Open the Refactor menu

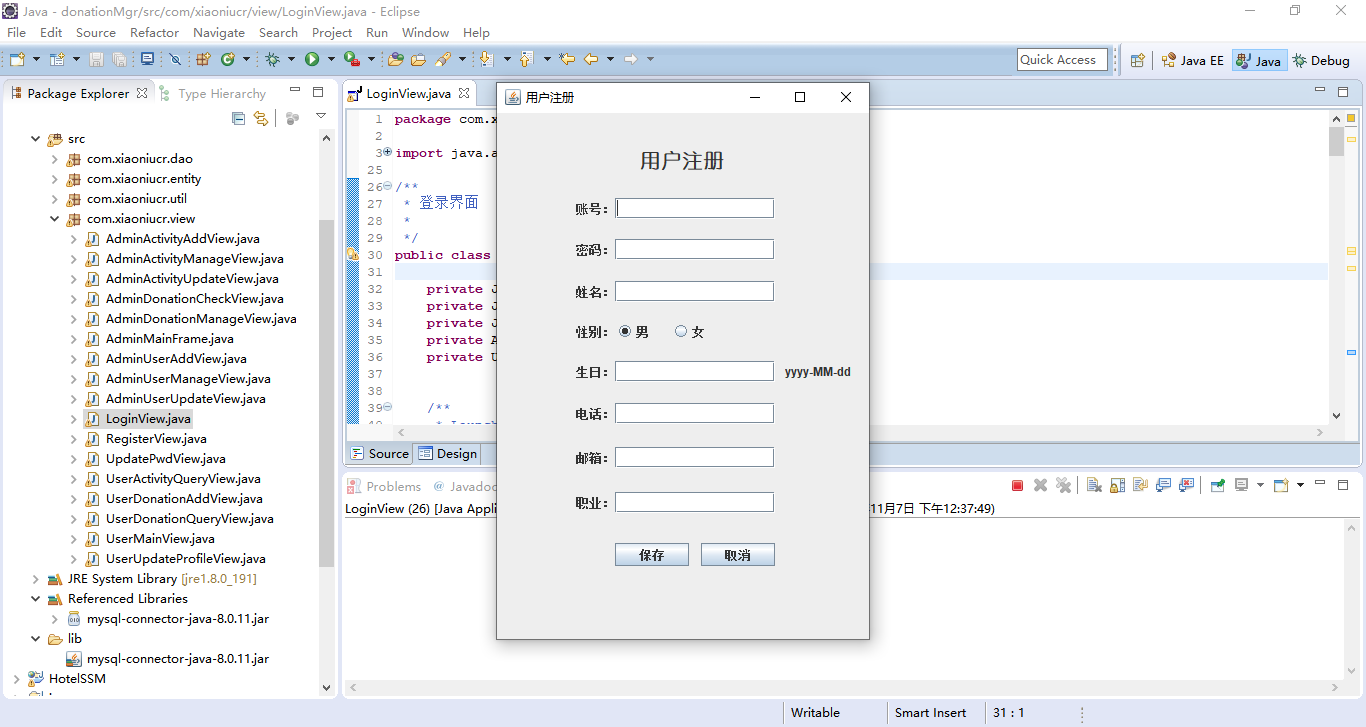(154, 32)
